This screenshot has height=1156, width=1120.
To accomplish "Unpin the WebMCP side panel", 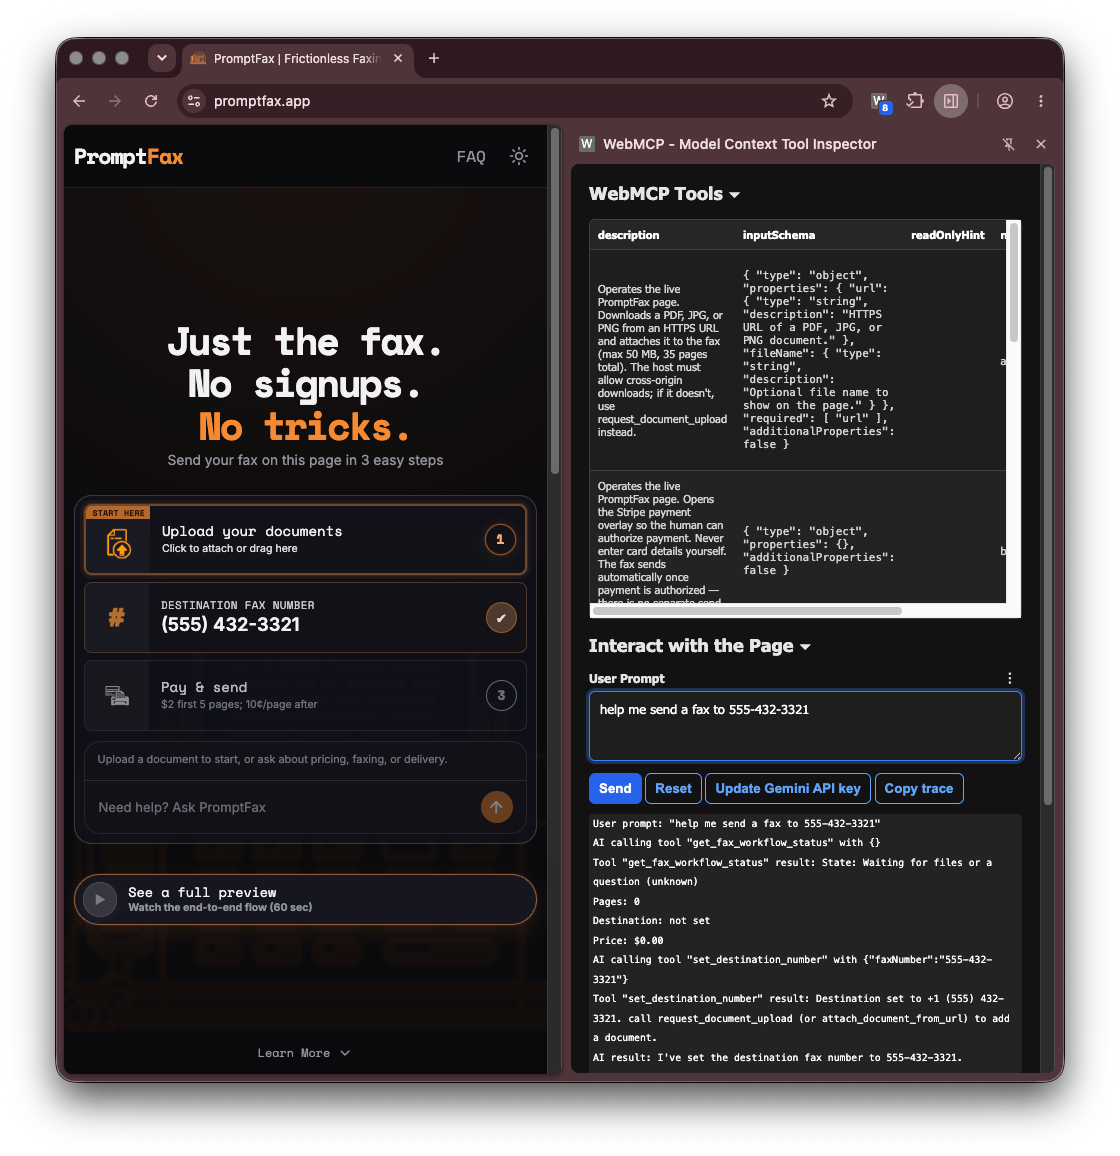I will 1008,144.
